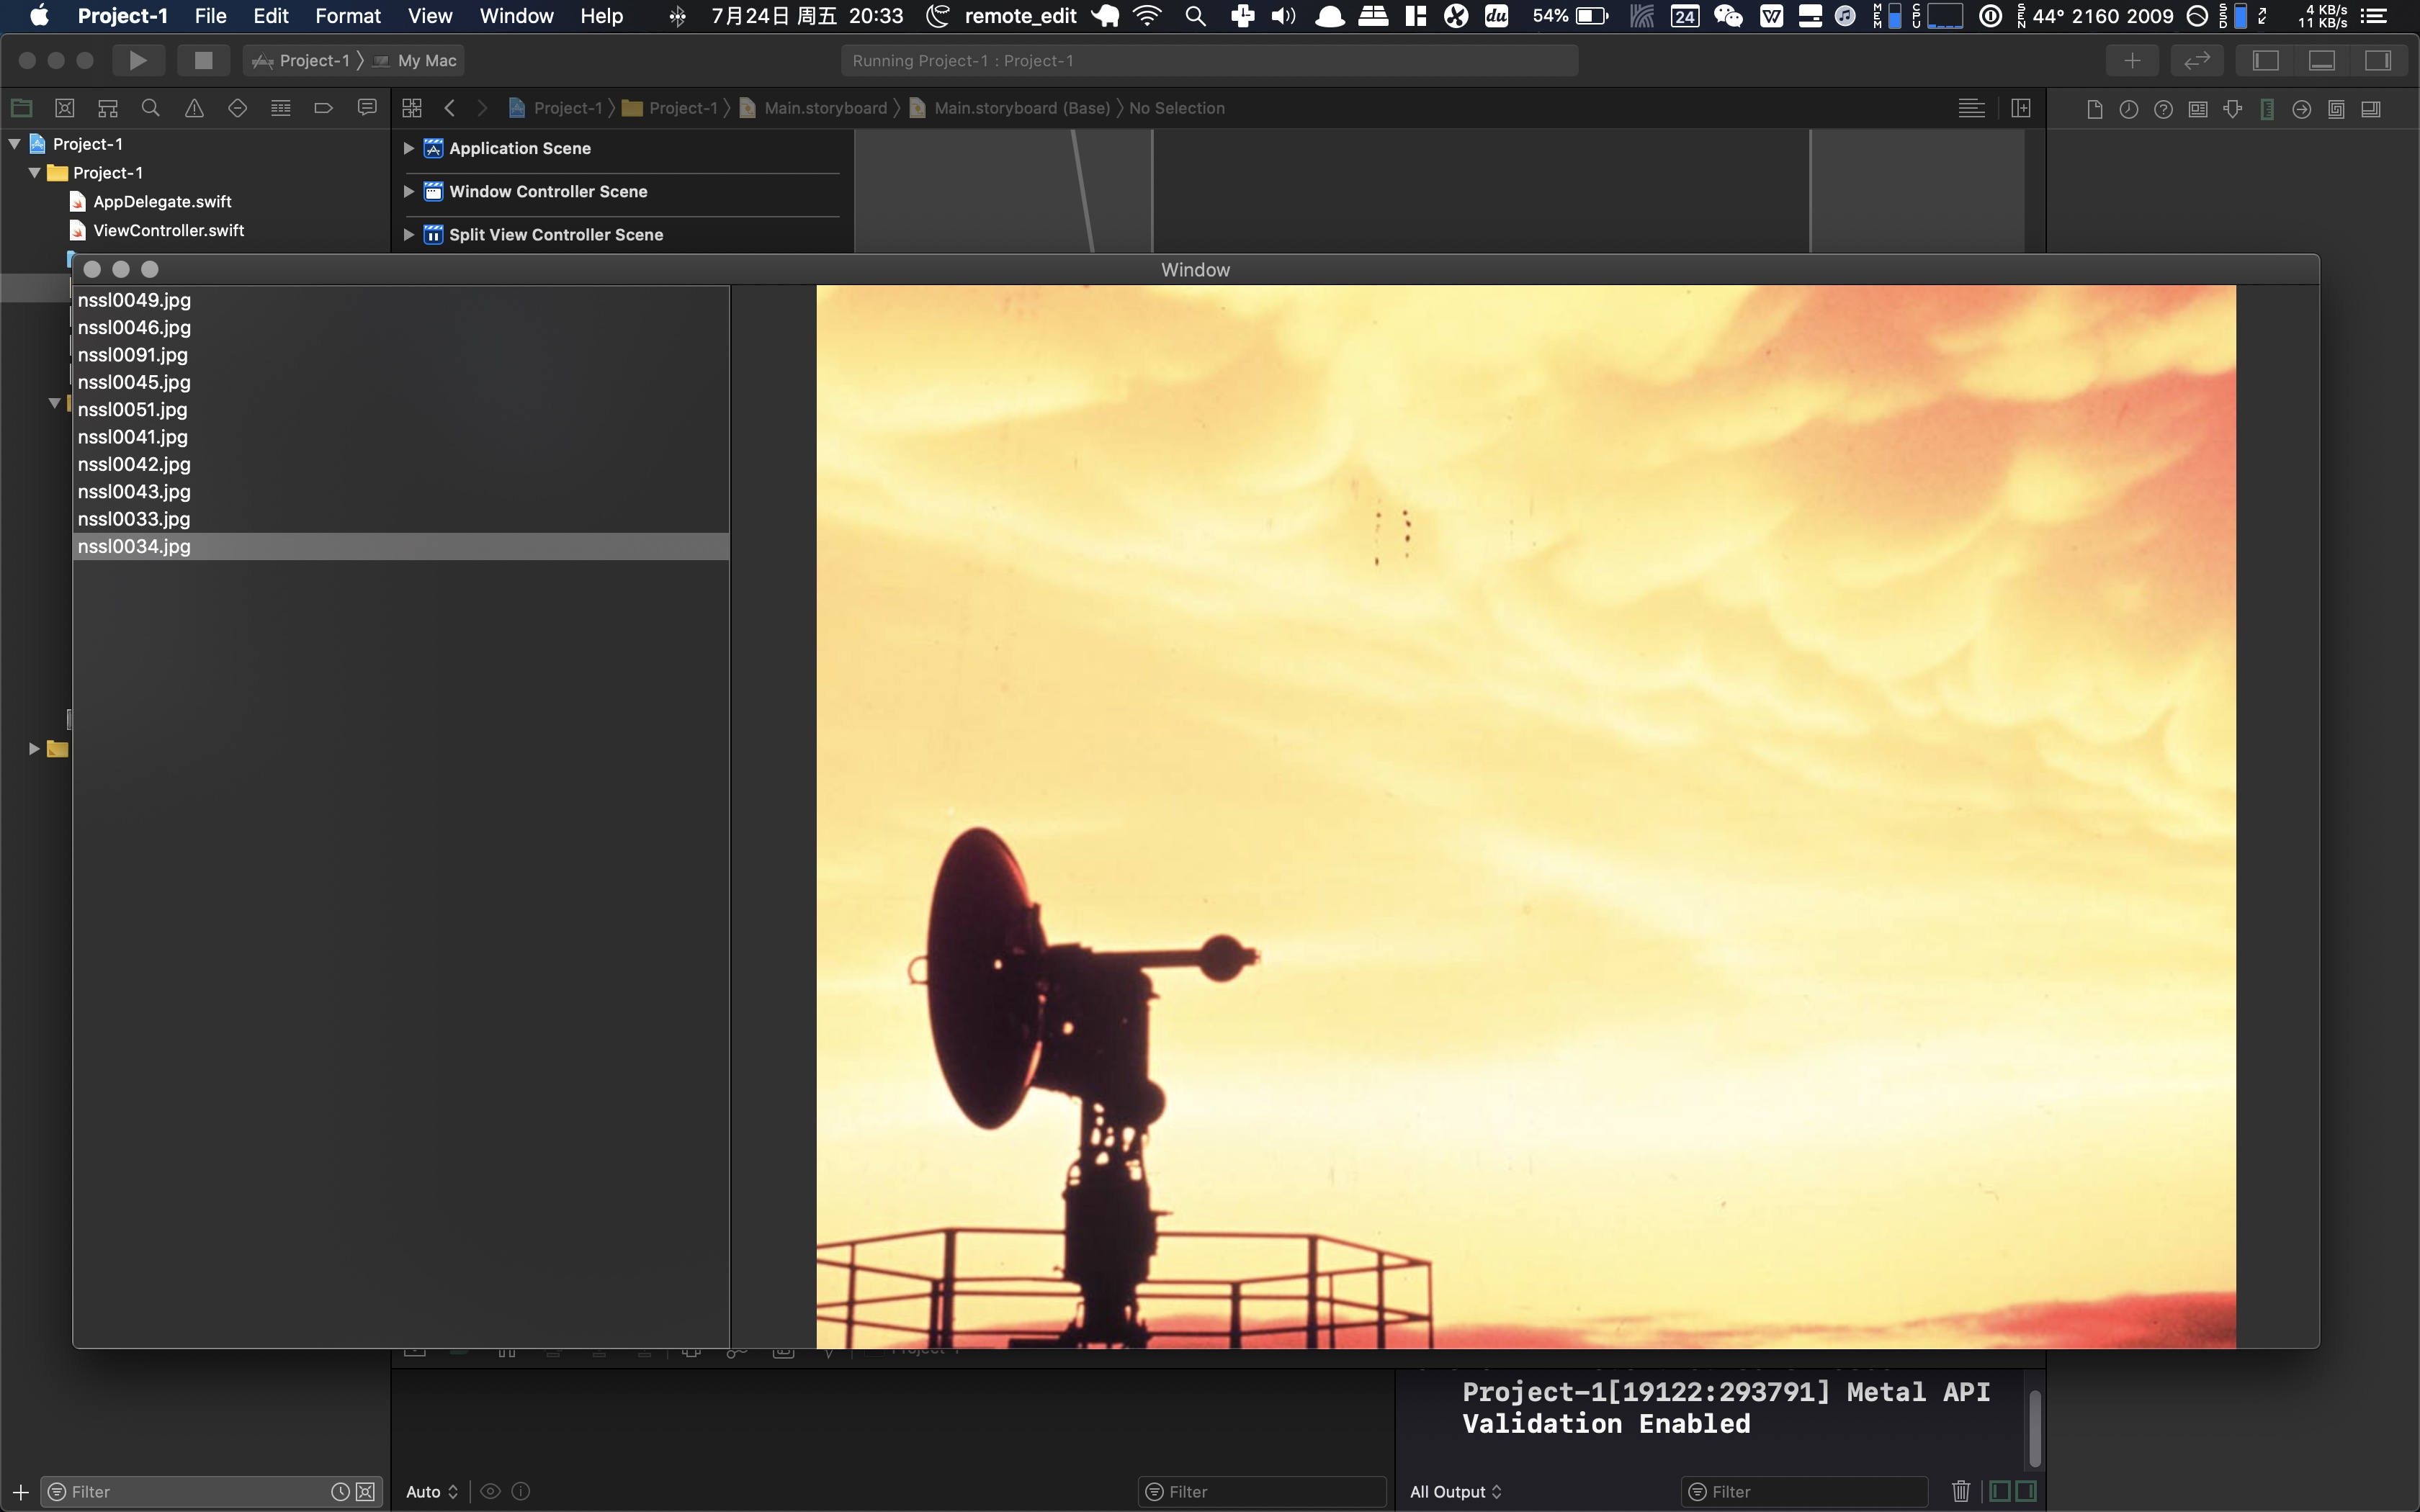Viewport: 2420px width, 1512px height.
Task: Open the Quick Help inspector question mark icon
Action: pos(2164,109)
